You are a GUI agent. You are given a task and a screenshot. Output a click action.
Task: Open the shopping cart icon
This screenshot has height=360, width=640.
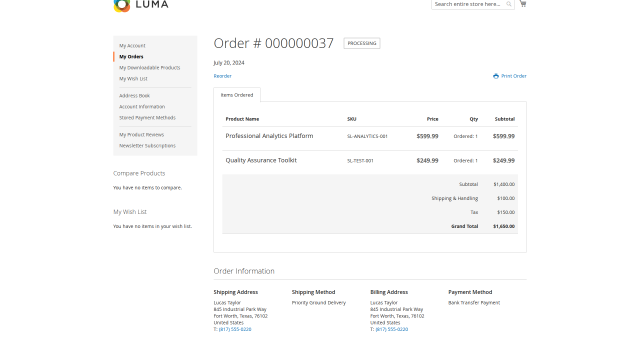coord(523,4)
